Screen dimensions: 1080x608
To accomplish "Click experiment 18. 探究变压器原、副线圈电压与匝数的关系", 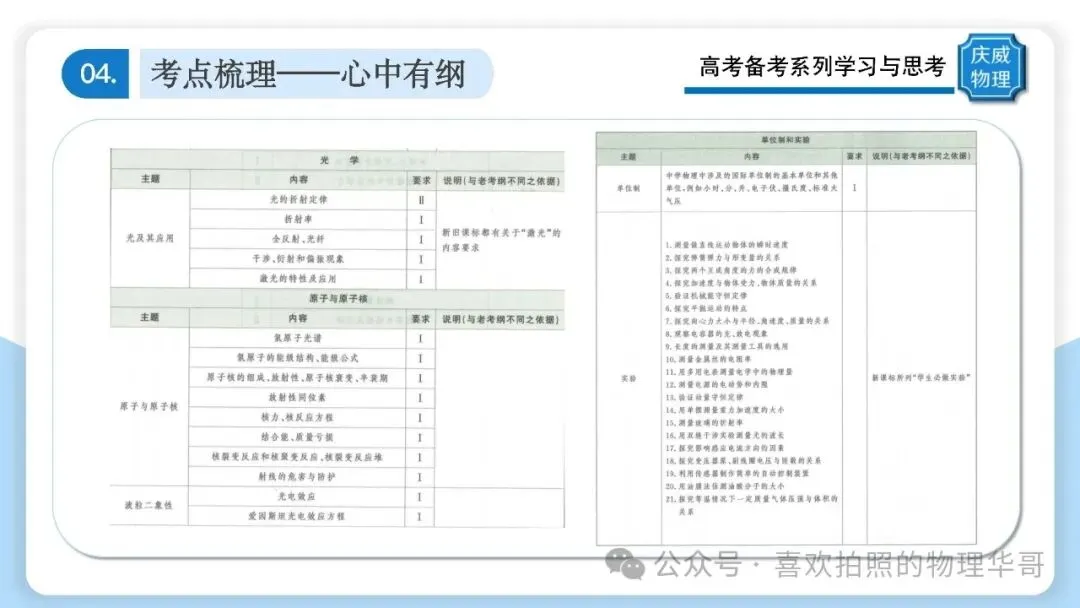I will coord(743,461).
